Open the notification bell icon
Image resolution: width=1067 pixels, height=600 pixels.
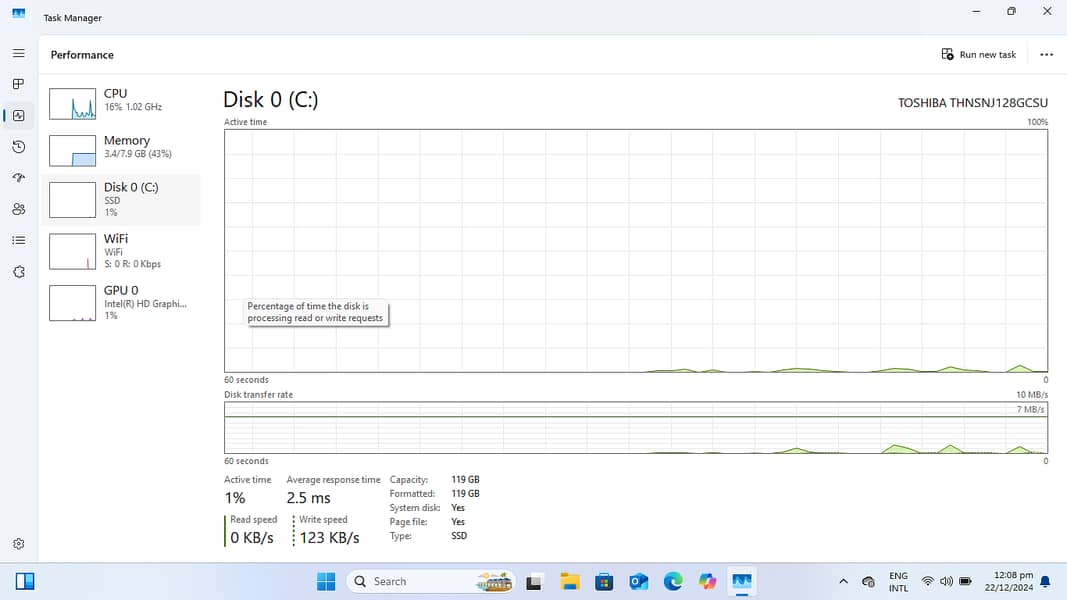(1045, 582)
